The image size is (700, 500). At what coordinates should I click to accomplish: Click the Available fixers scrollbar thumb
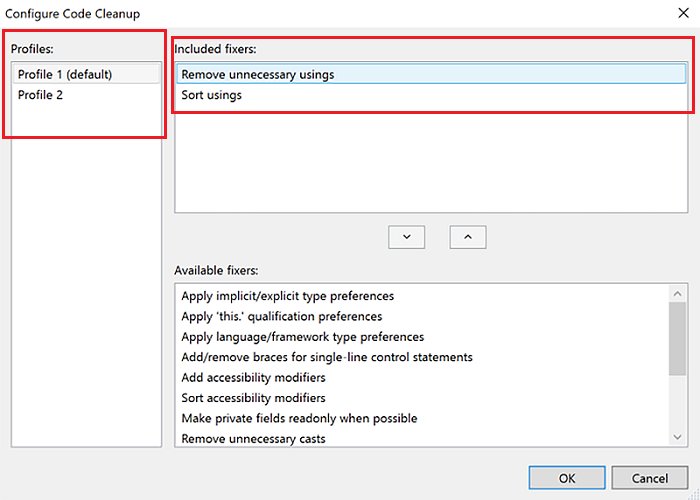point(677,339)
